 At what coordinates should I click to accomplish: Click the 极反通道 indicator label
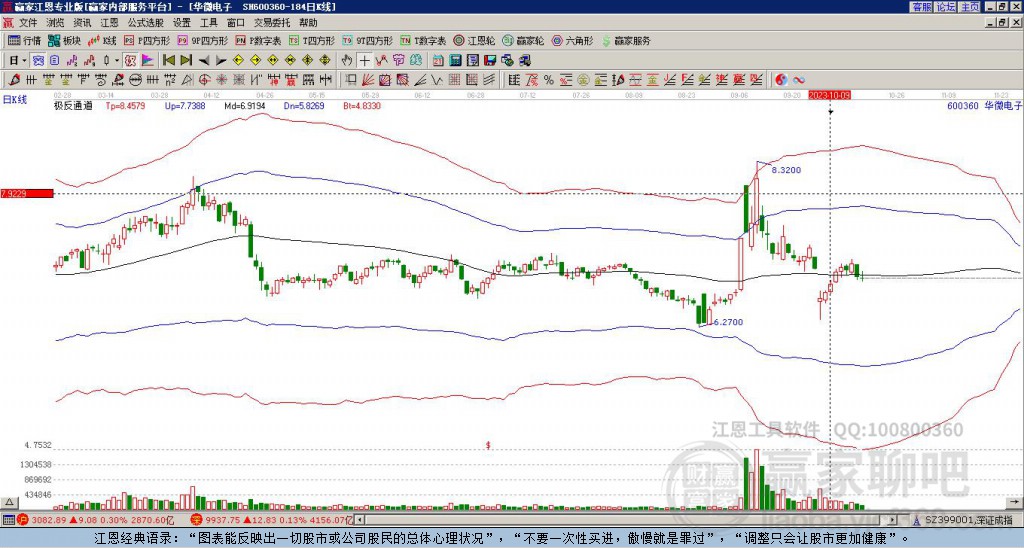point(73,106)
